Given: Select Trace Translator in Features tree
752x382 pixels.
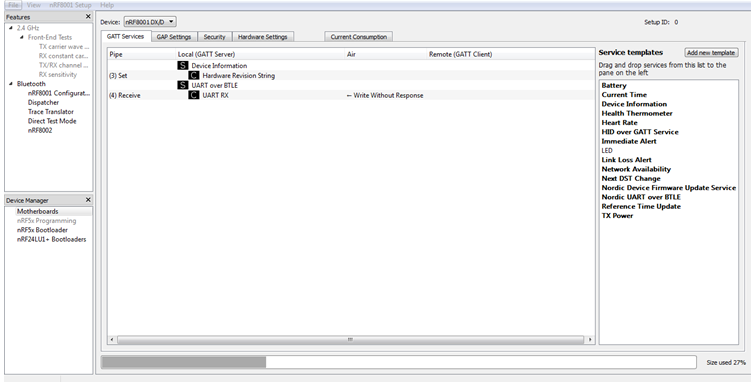Looking at the screenshot, I should 51,112.
